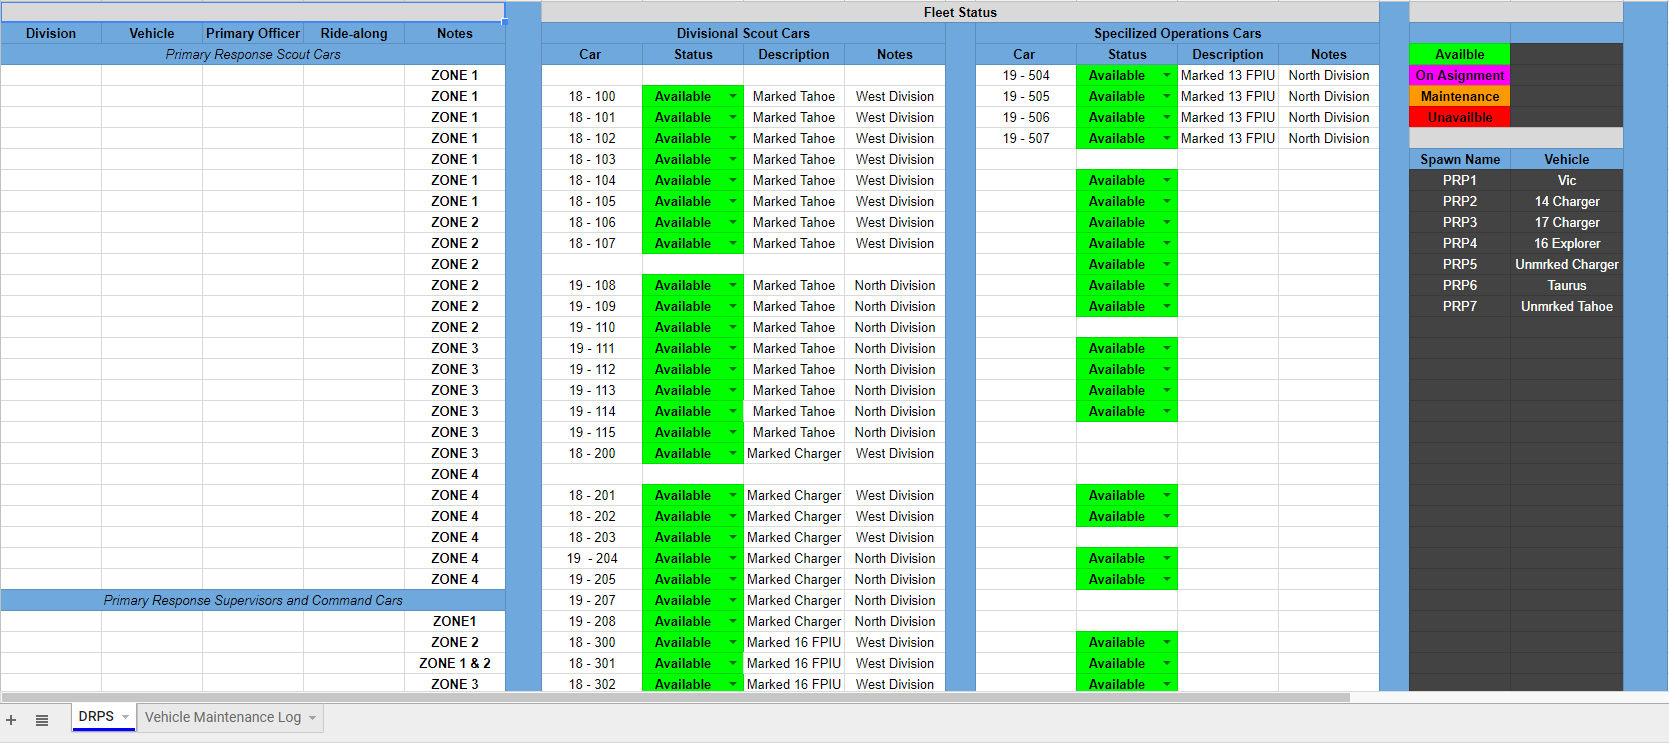Screen dimensions: 1669x749
Task: Click the horizontal scrollbar above sheet tabs
Action: [675, 697]
